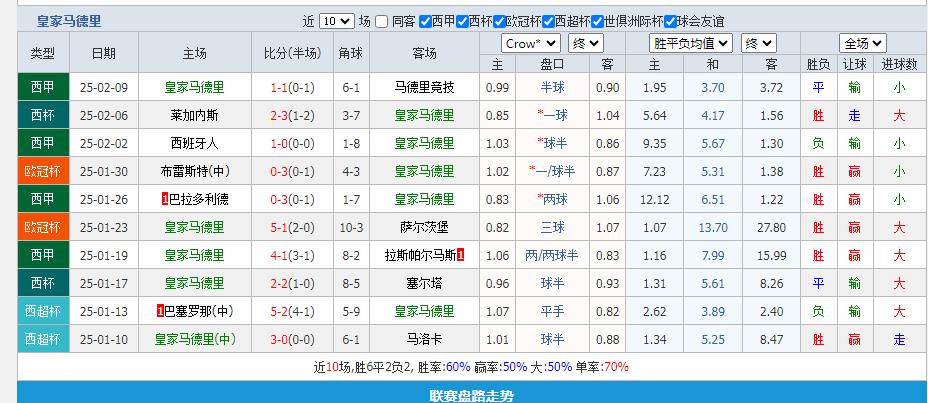928x403 pixels.
Task: Click the 3-0(0-0) score against 马洛卡
Action: click(292, 340)
